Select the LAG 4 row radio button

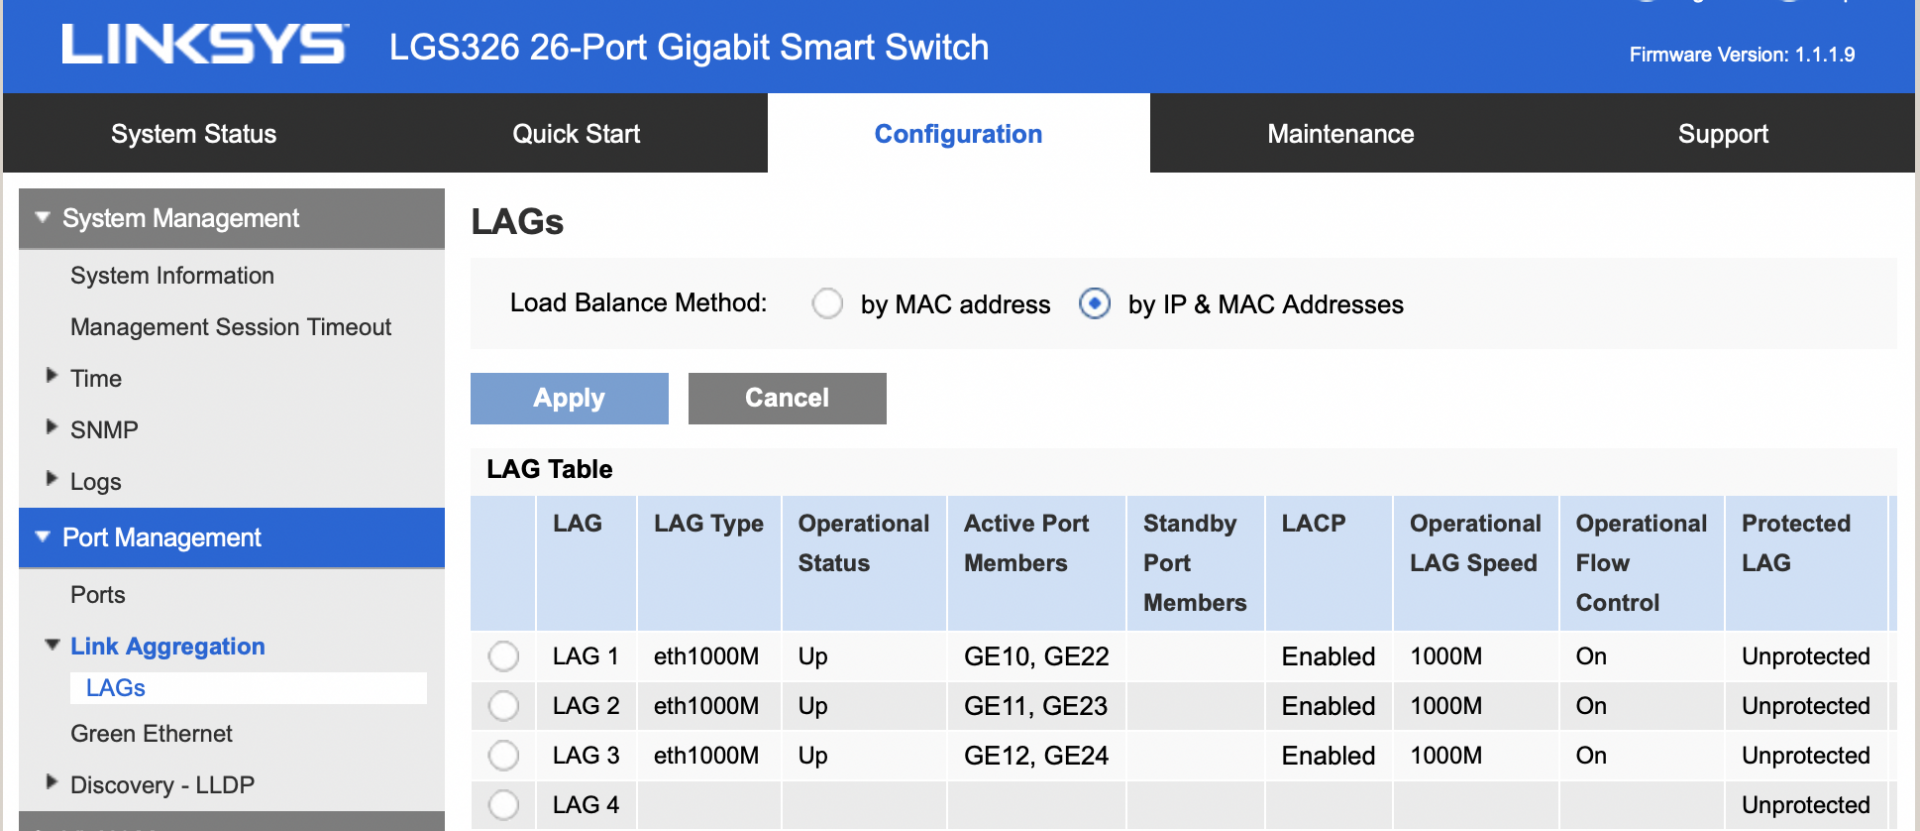click(503, 805)
